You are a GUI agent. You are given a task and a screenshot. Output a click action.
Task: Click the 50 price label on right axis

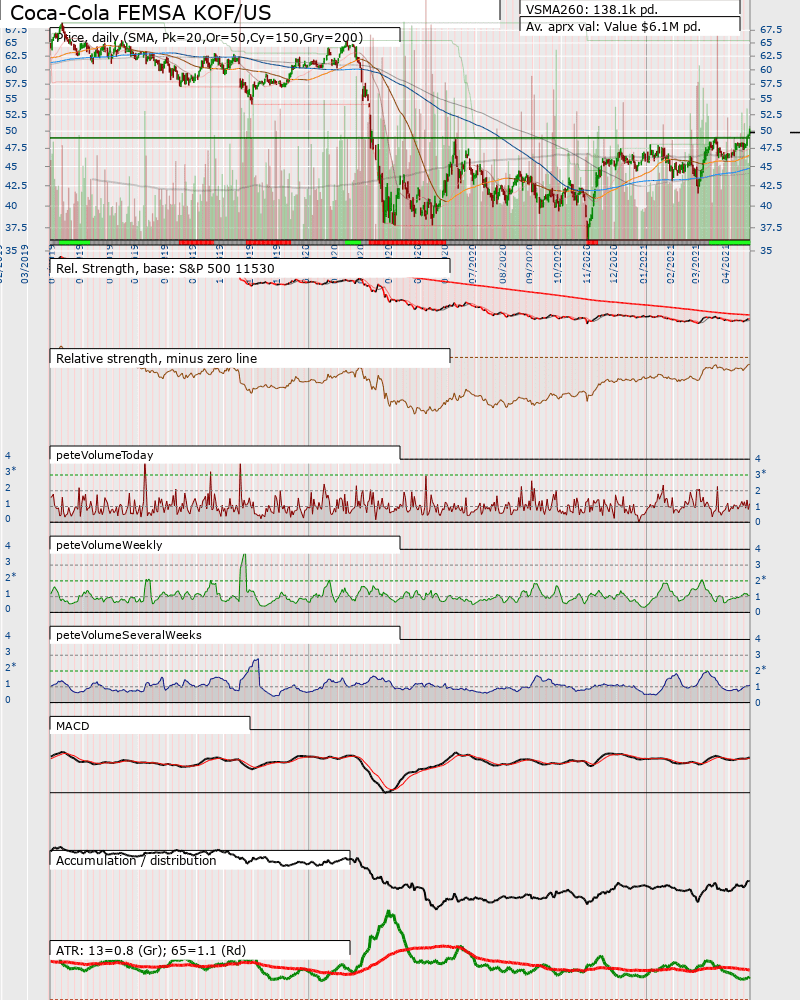click(766, 131)
